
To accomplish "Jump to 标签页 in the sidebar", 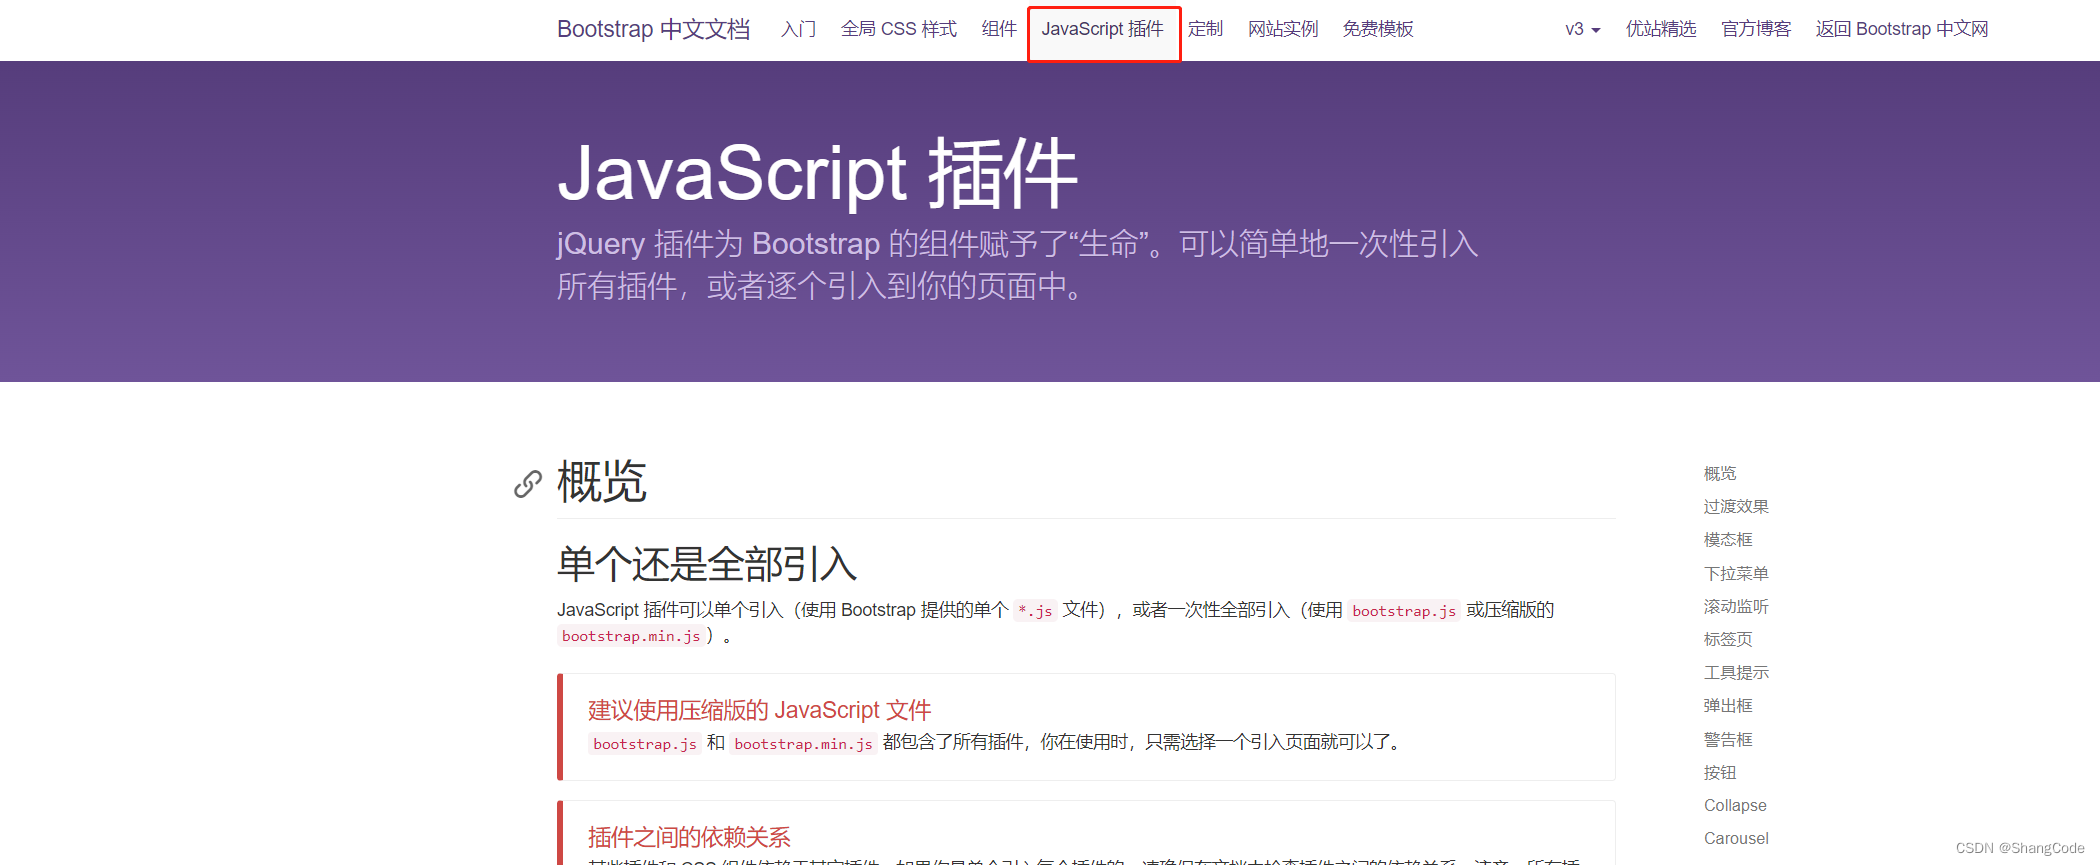I will coord(1728,639).
